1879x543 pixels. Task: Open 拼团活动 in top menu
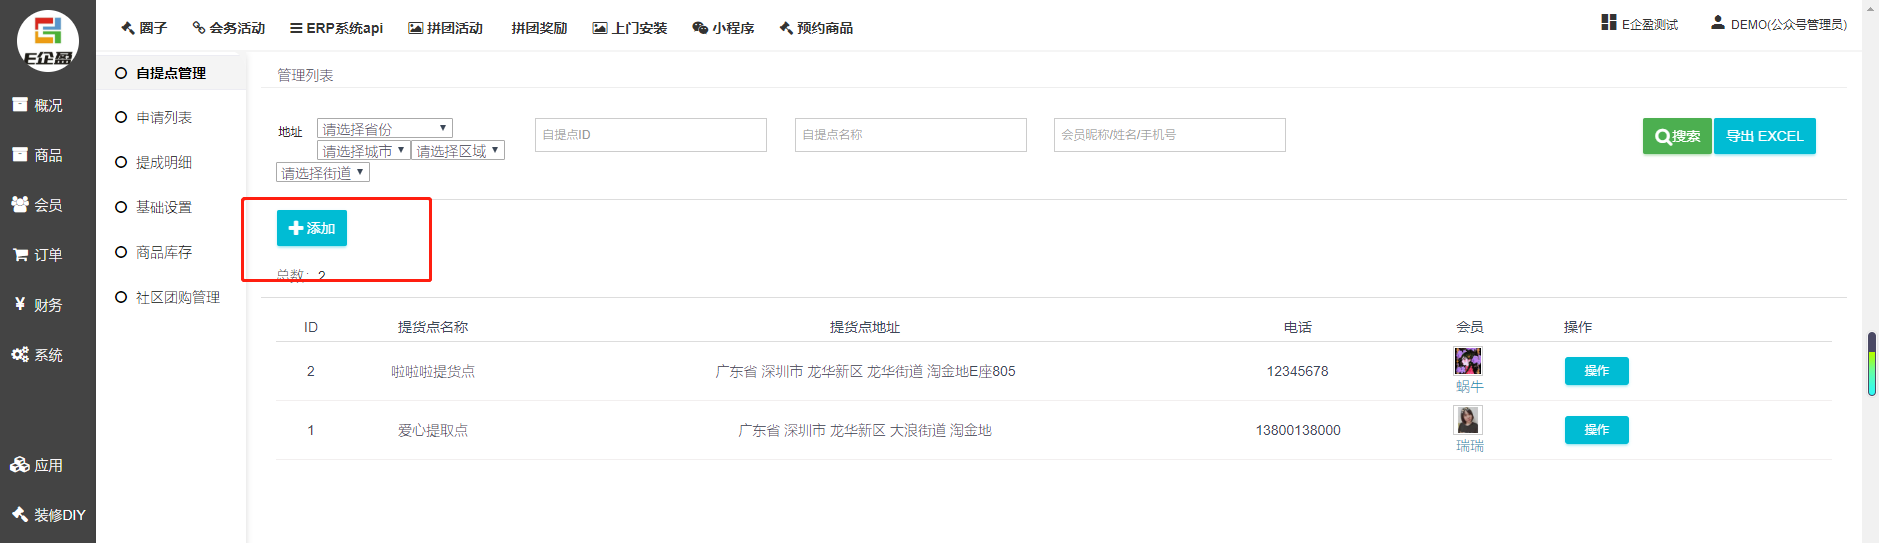coord(445,28)
